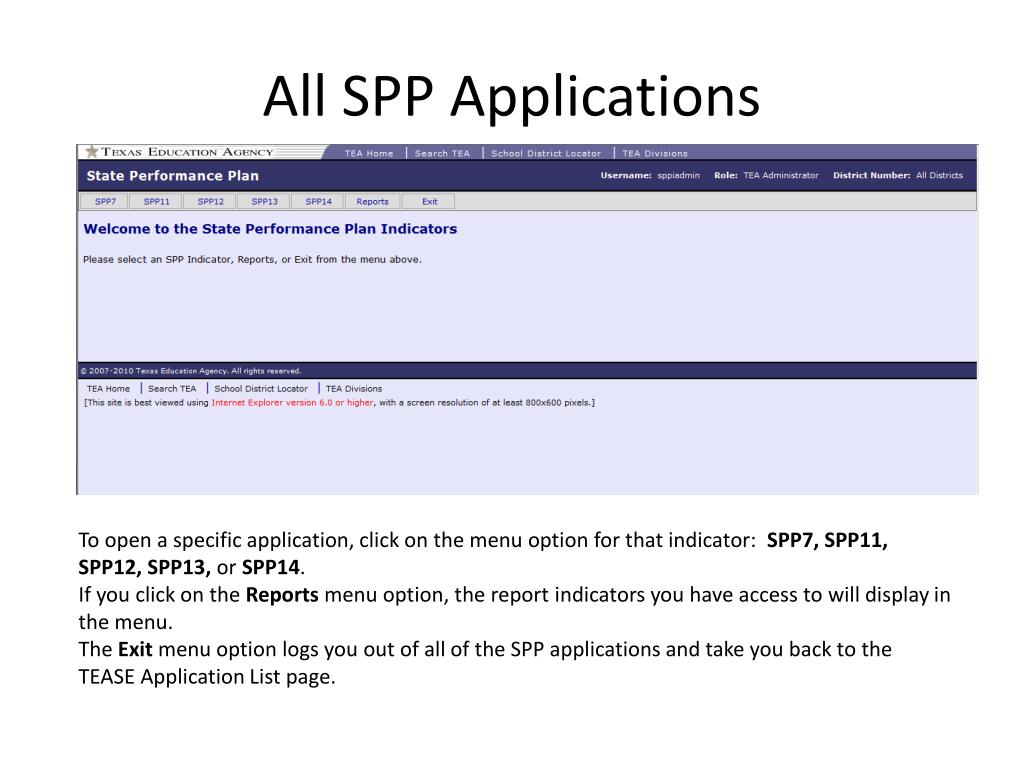Click the State Performance Plan title

172,176
